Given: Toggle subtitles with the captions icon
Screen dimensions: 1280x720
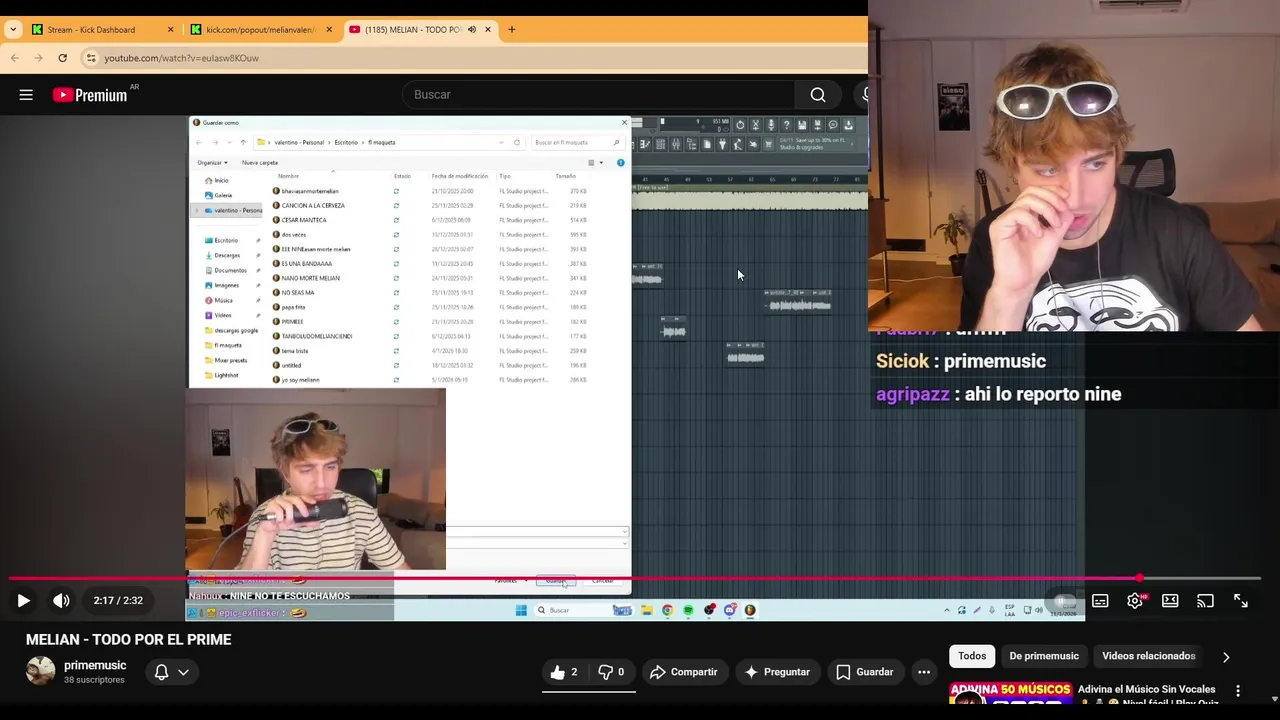Looking at the screenshot, I should pos(1100,601).
